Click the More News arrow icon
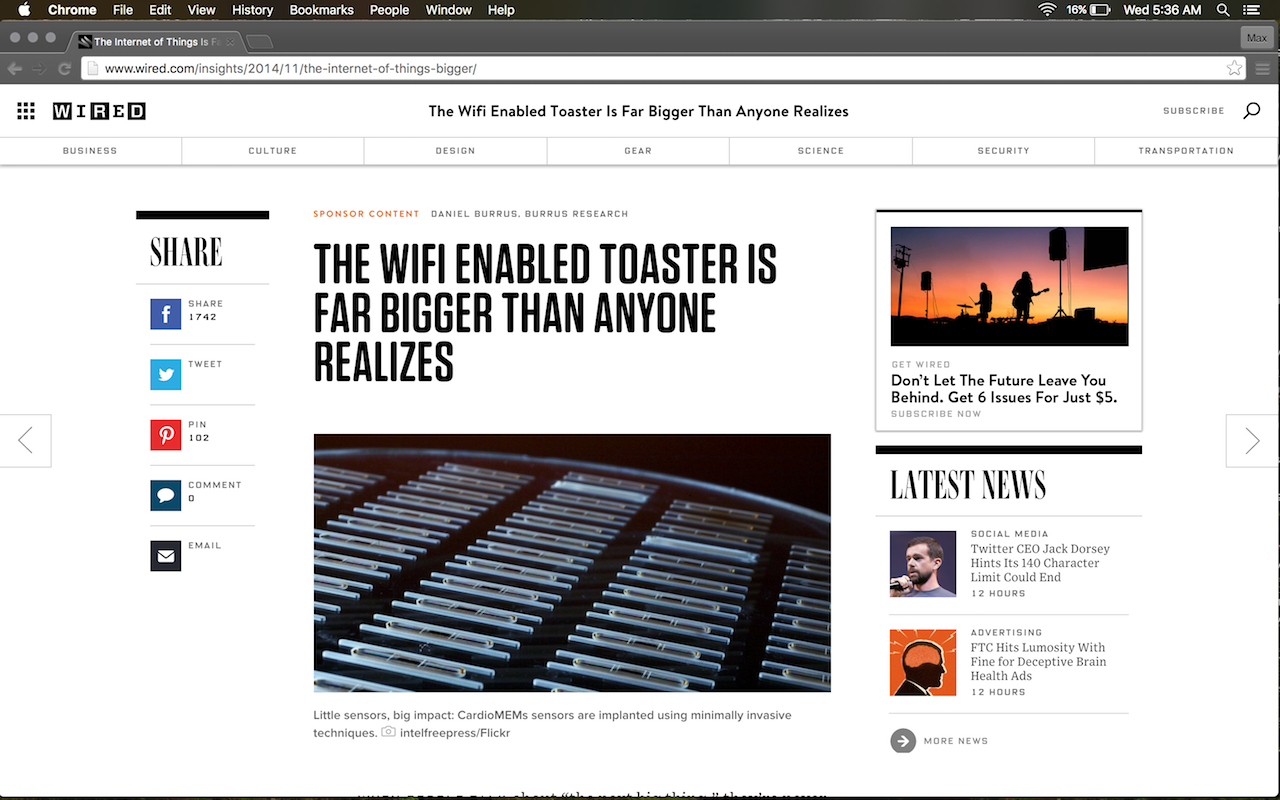 tap(903, 741)
